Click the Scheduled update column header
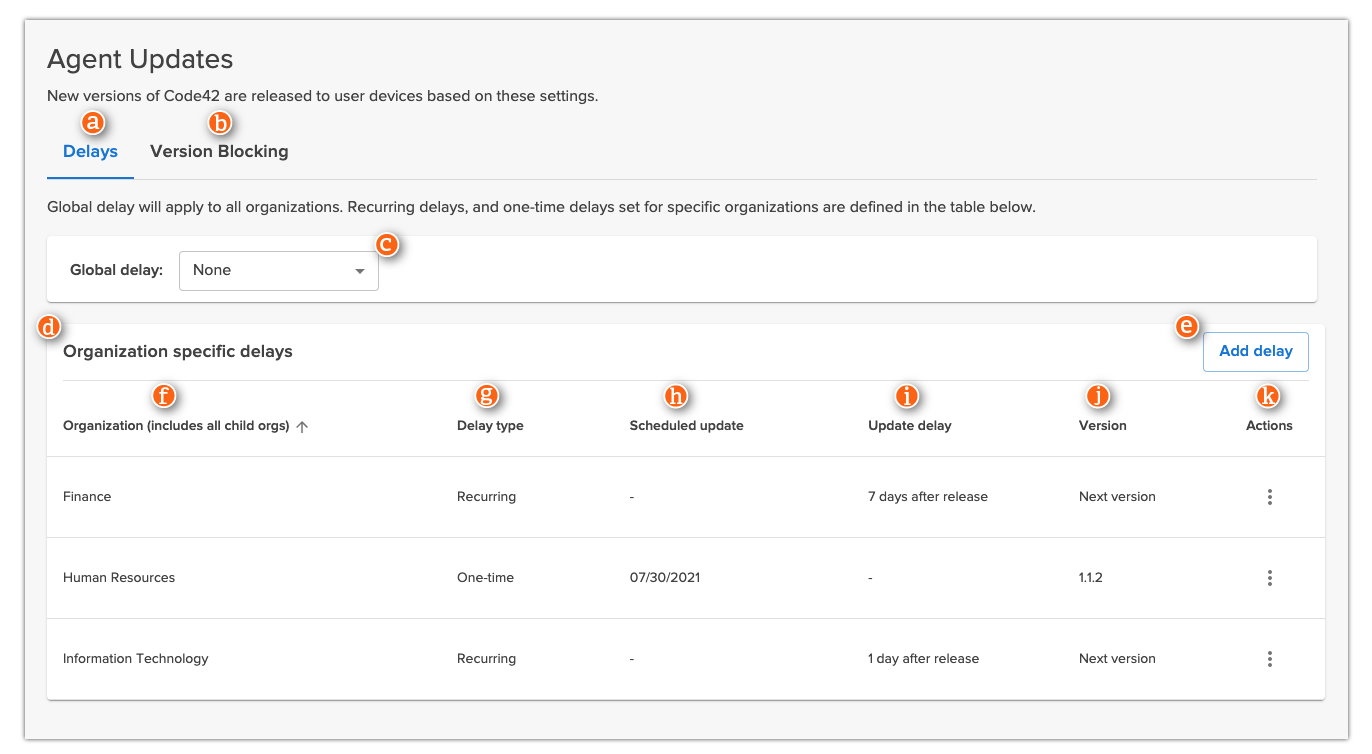 (x=686, y=425)
